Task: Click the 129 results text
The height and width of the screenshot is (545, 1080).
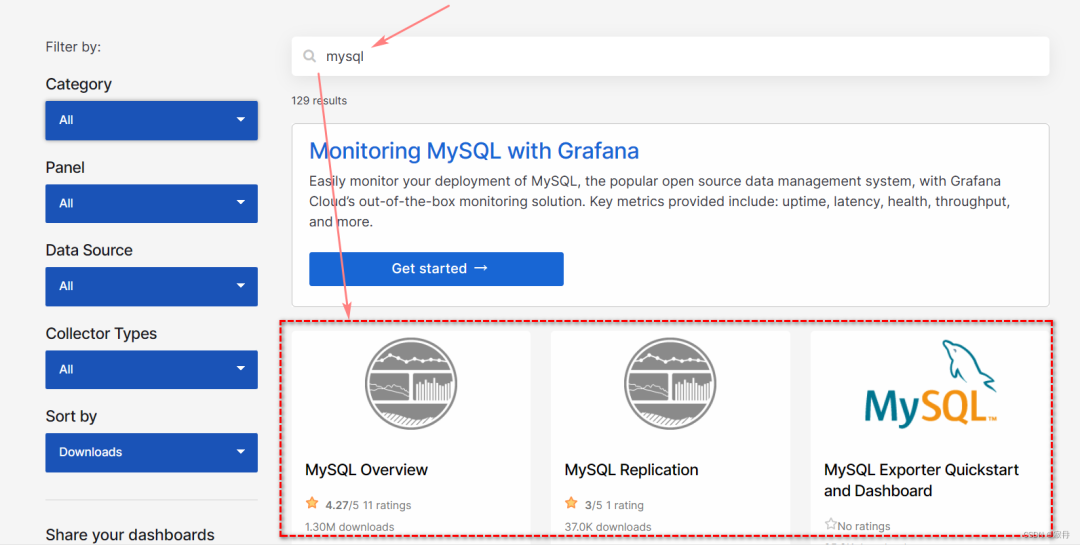Action: pos(319,101)
